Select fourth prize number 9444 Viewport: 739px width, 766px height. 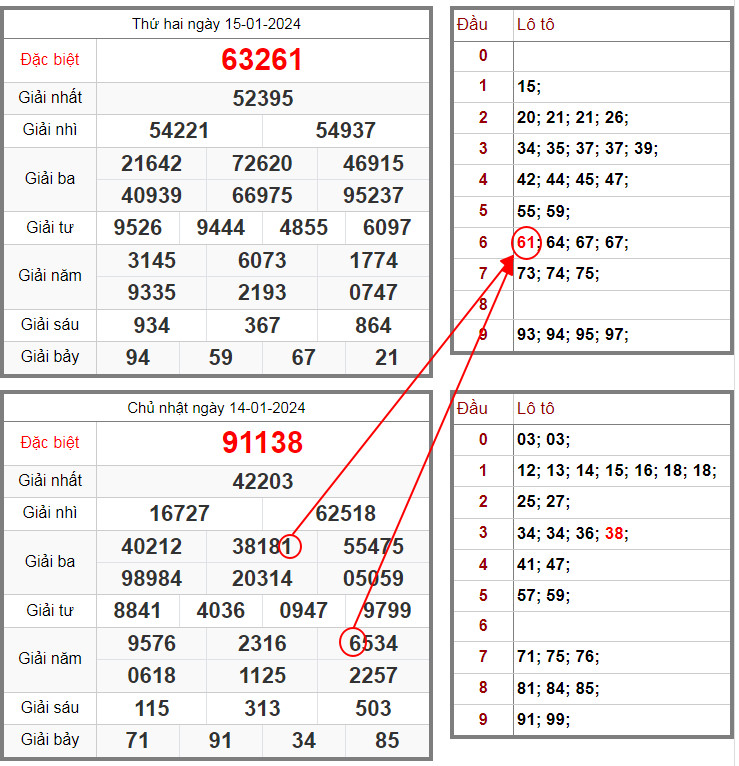point(221,227)
